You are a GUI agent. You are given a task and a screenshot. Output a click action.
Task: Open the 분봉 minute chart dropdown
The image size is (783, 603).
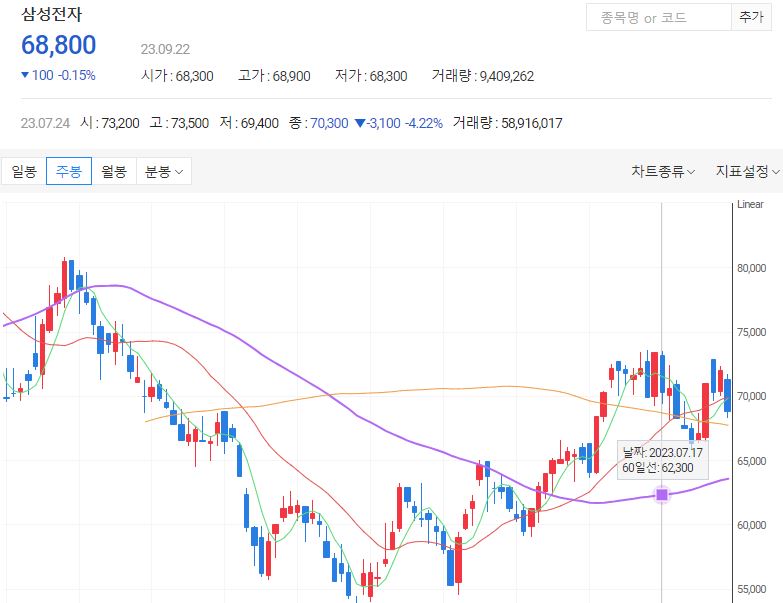click(164, 171)
